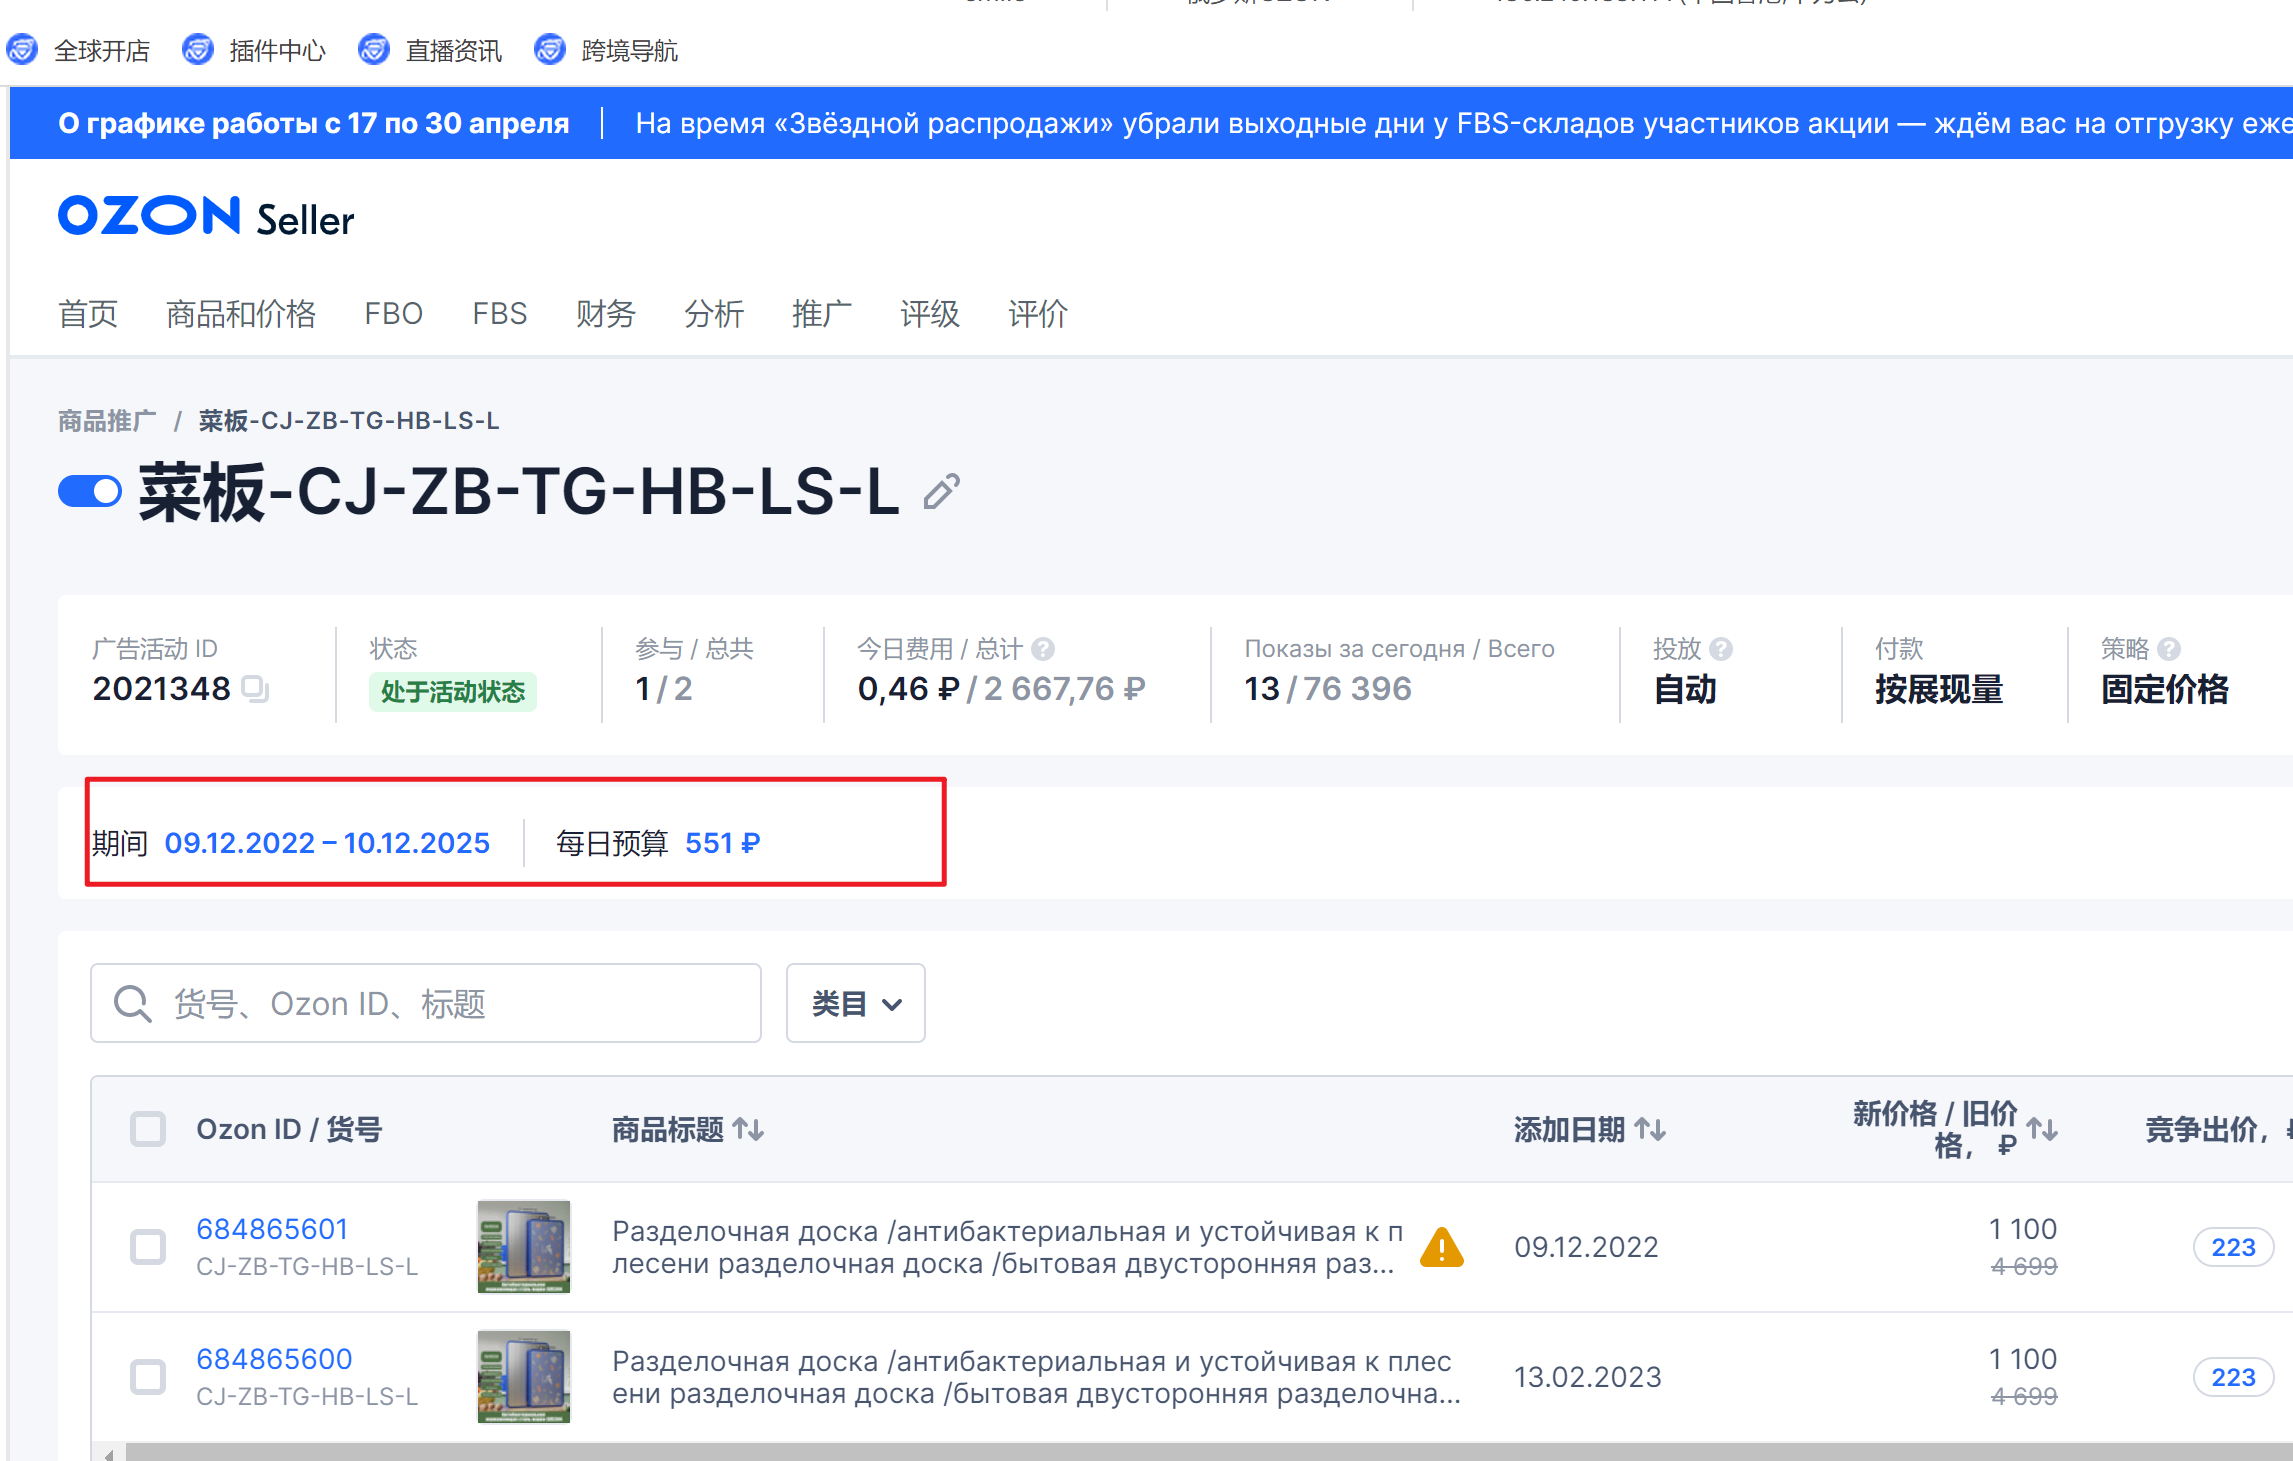Click the help icon beside 投放
Screen dimensions: 2293x1461
click(1721, 649)
